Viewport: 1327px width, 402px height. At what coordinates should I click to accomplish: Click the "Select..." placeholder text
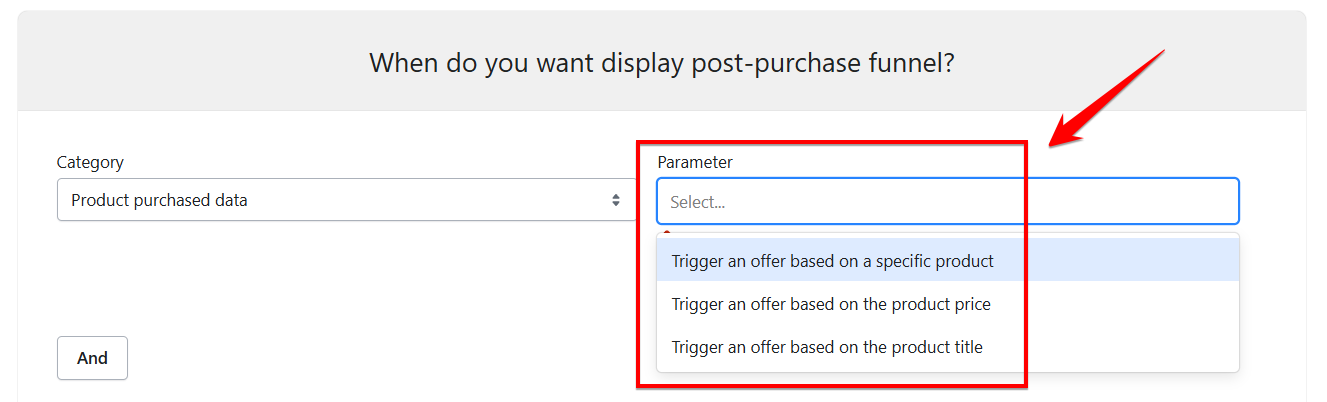(697, 202)
